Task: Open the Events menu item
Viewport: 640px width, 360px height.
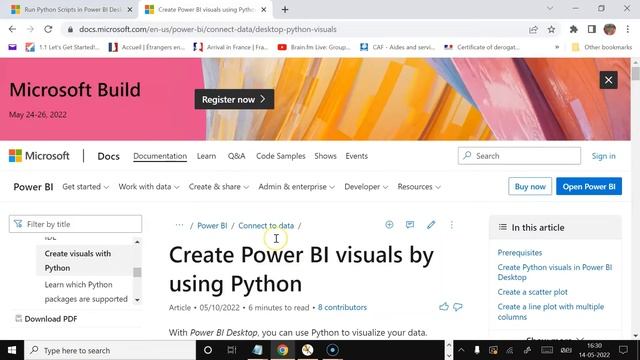Action: [357, 156]
